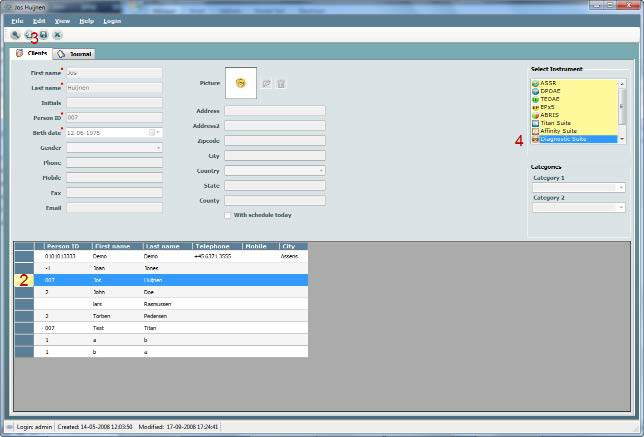Click the green X toolbar icon
The height and width of the screenshot is (437, 644).
58,35
